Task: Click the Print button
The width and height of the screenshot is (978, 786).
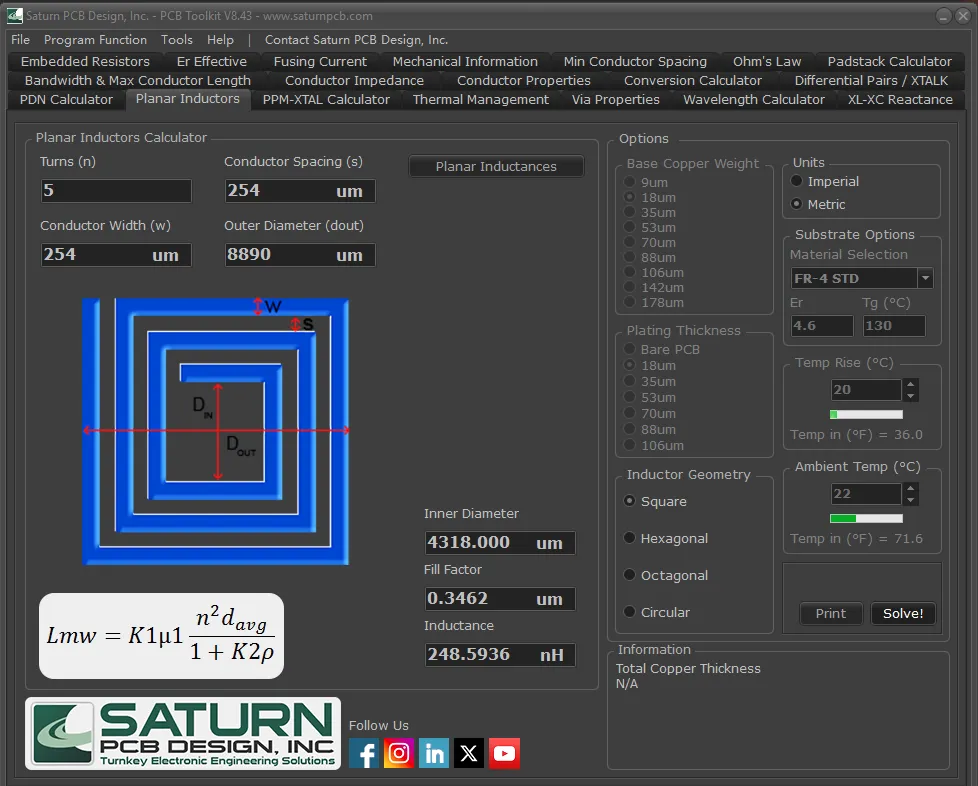Action: click(x=831, y=613)
